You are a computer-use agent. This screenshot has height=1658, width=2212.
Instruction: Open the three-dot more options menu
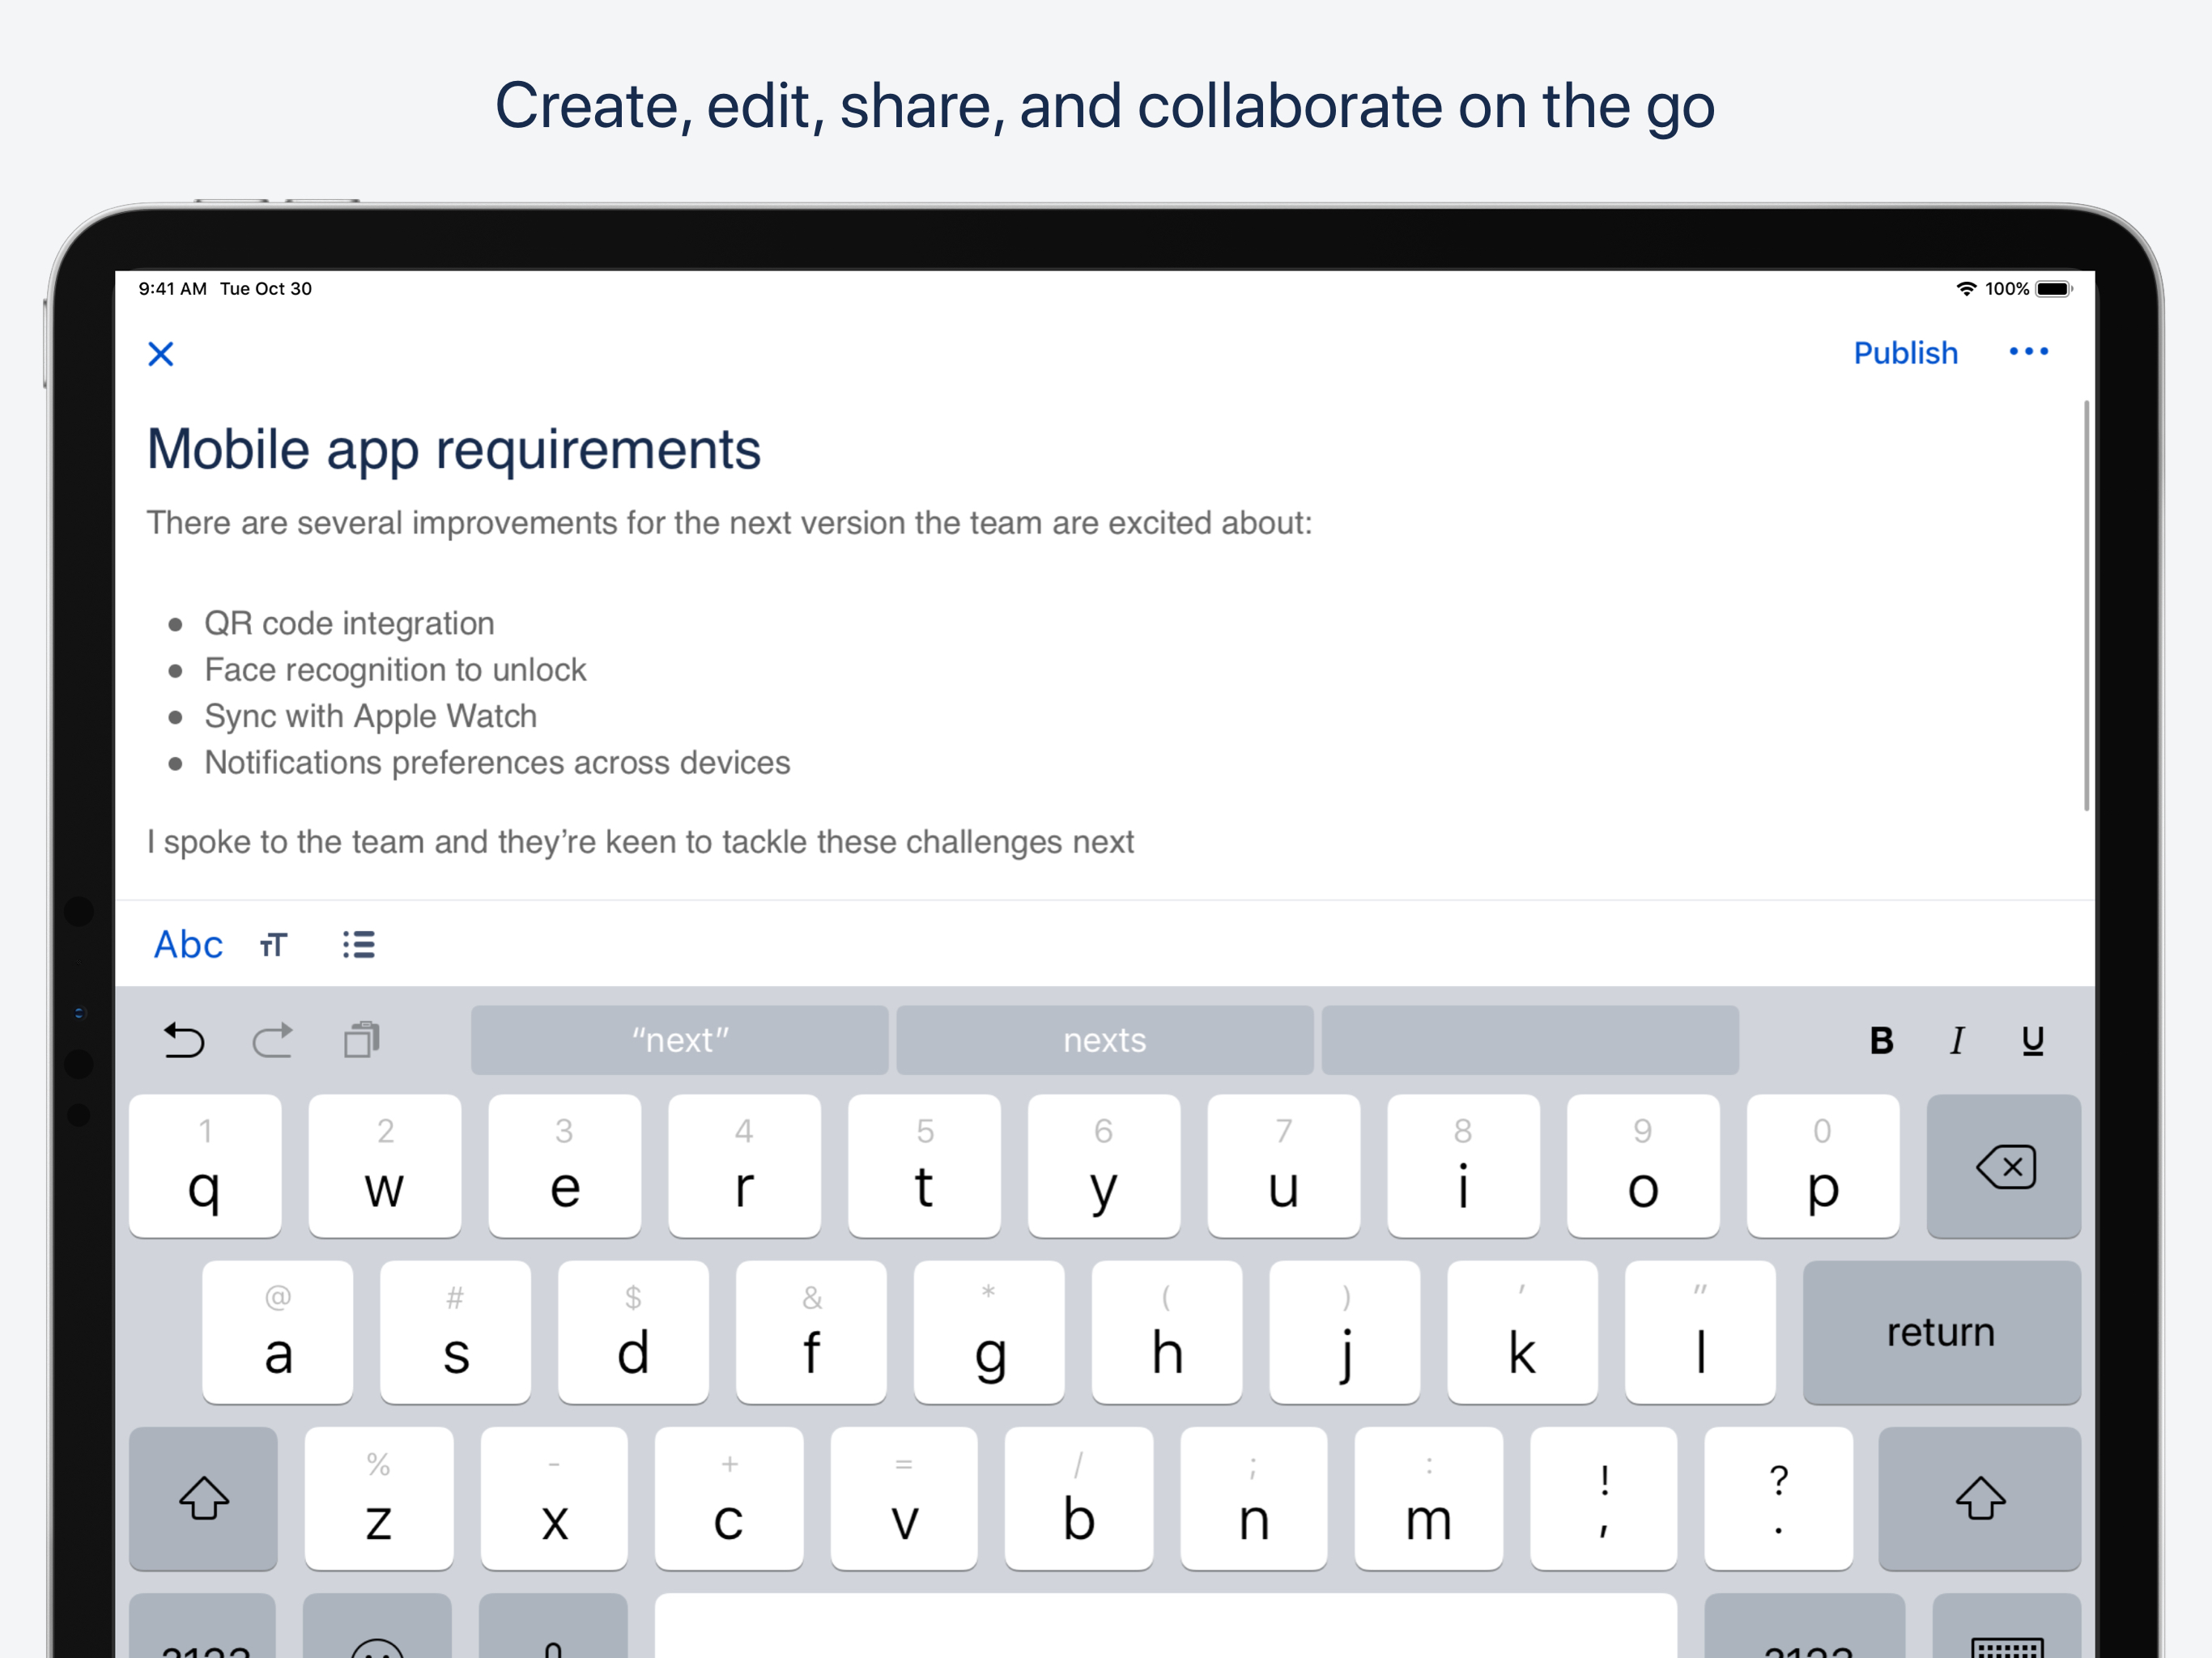click(x=2028, y=352)
